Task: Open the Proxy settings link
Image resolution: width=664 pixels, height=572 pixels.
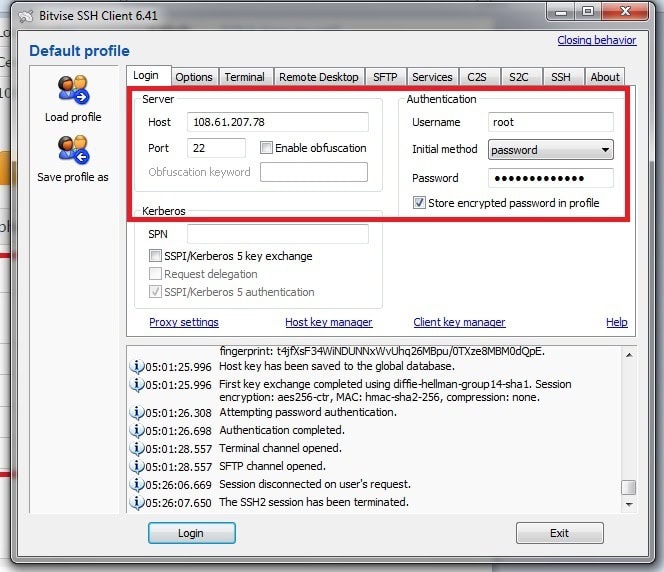Action: click(184, 322)
